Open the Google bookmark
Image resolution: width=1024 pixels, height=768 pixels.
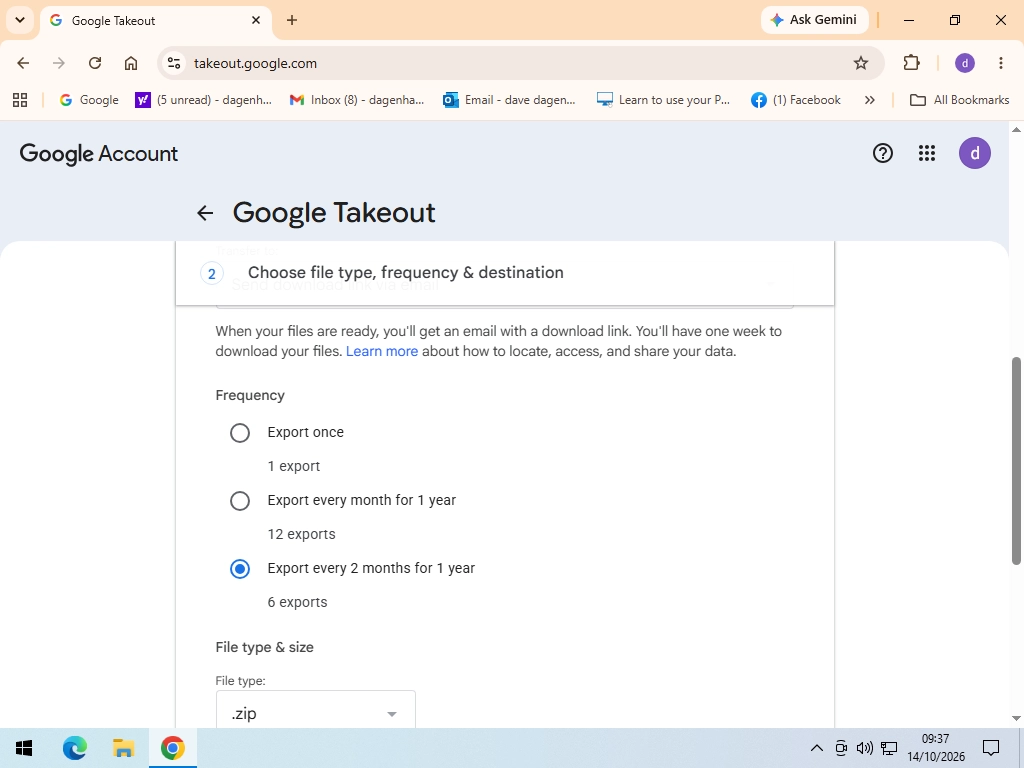[89, 100]
